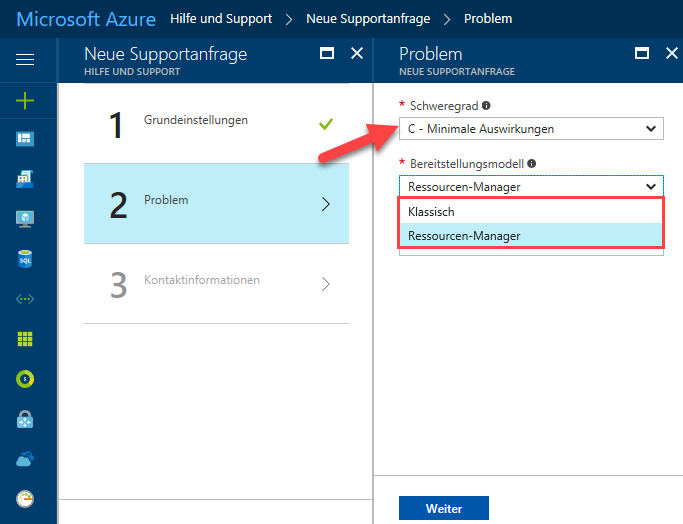Viewport: 683px width, 524px height.
Task: Click the Bereitstellungsmodell info icon
Action: 531,163
